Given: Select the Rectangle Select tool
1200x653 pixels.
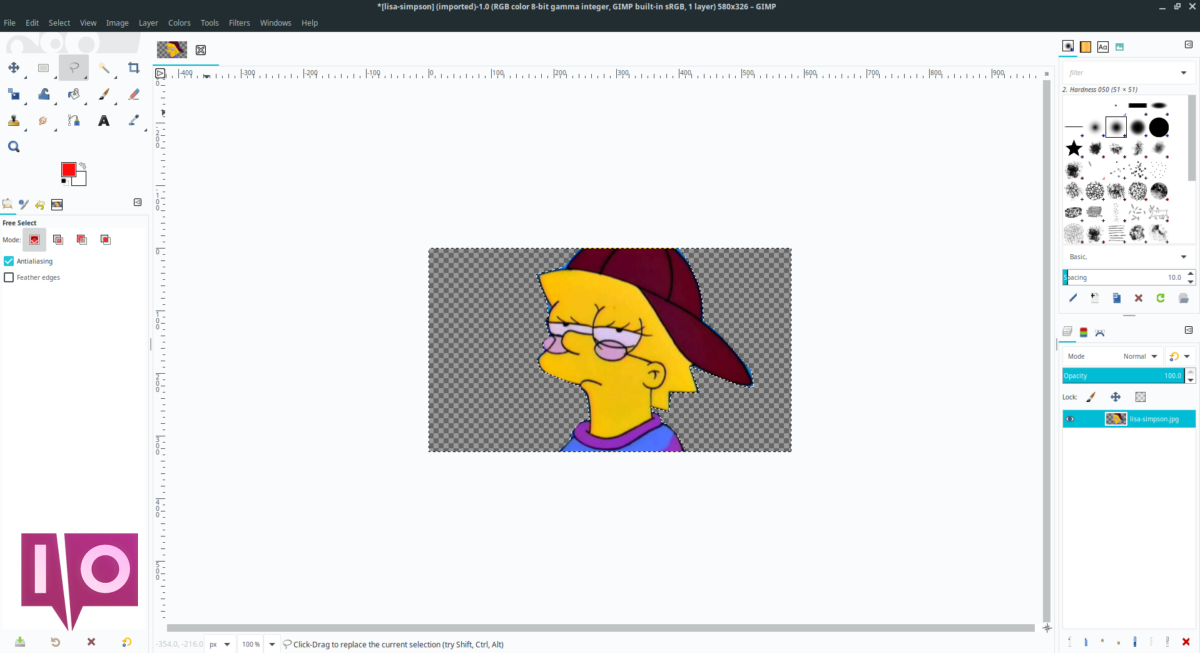Looking at the screenshot, I should [x=43, y=68].
